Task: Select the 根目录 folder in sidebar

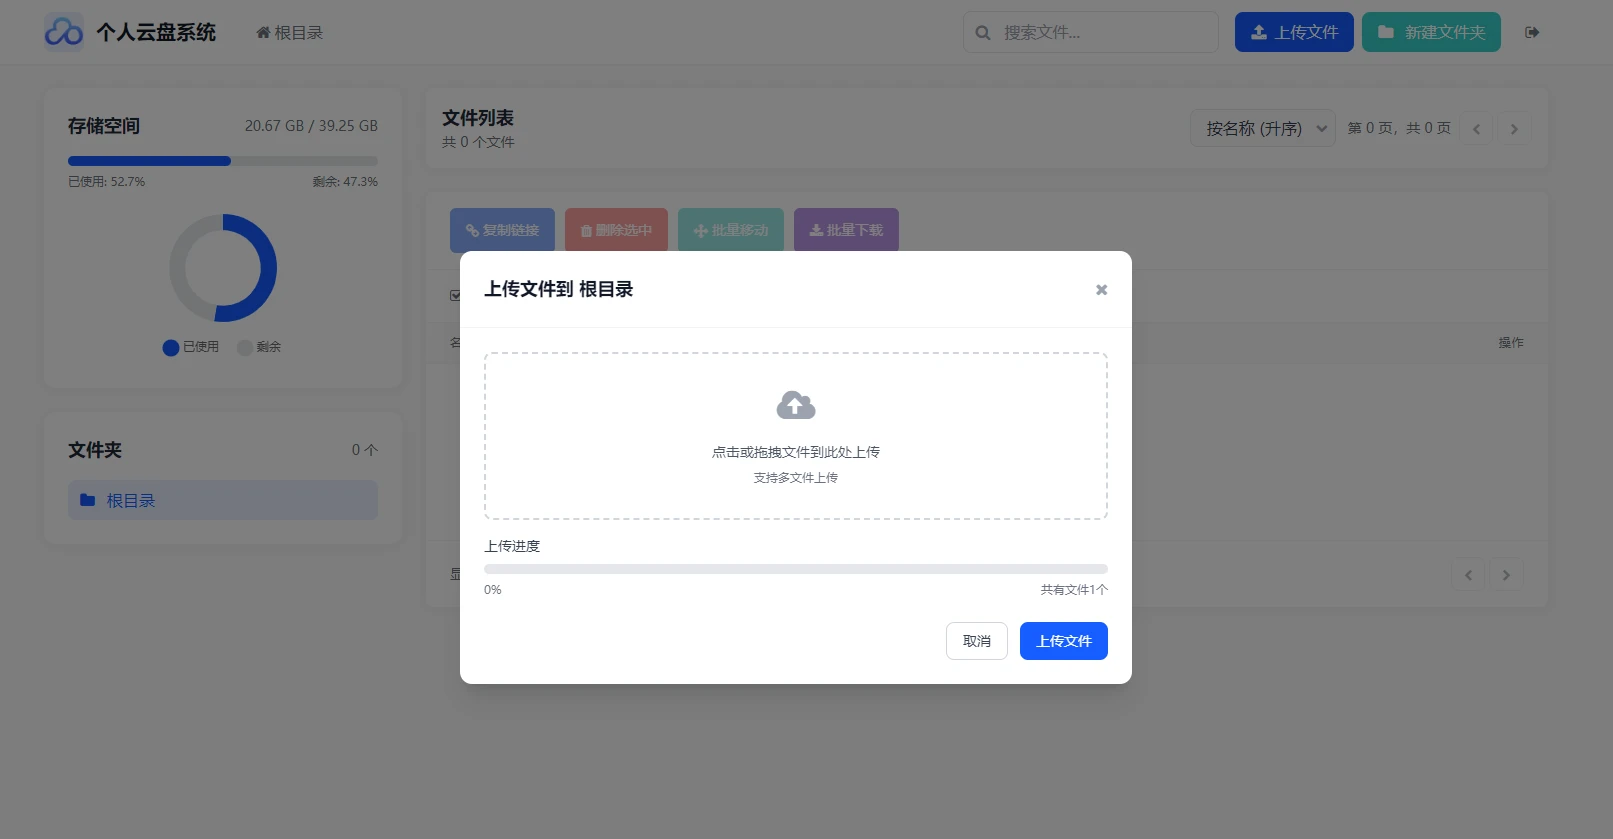Action: (x=223, y=500)
